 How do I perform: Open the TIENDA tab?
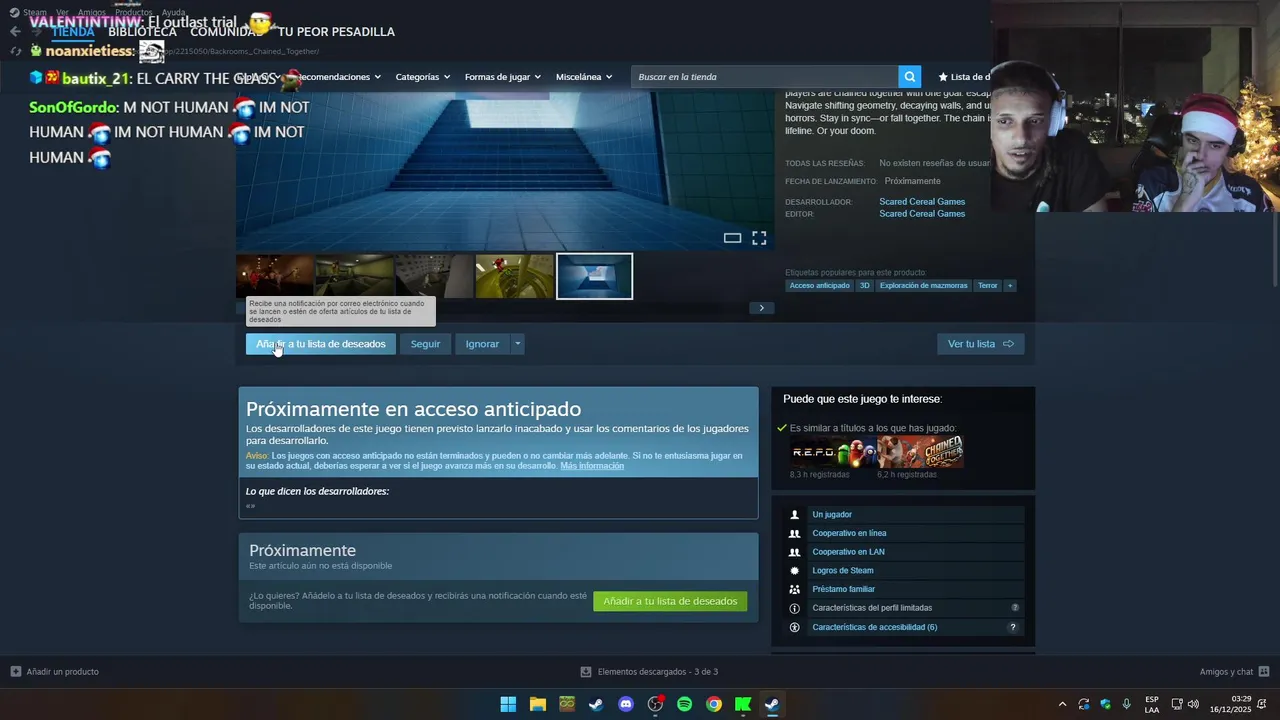pos(73,32)
